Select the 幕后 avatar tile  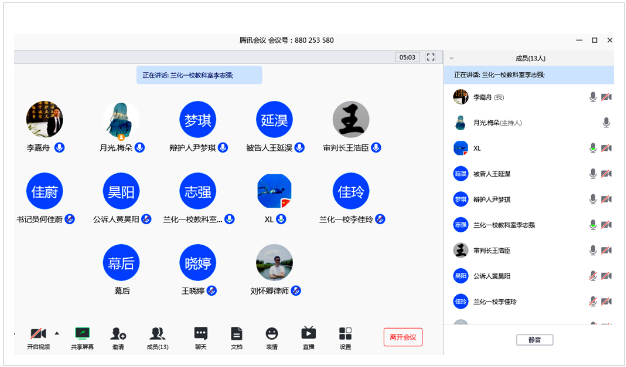pos(121,263)
